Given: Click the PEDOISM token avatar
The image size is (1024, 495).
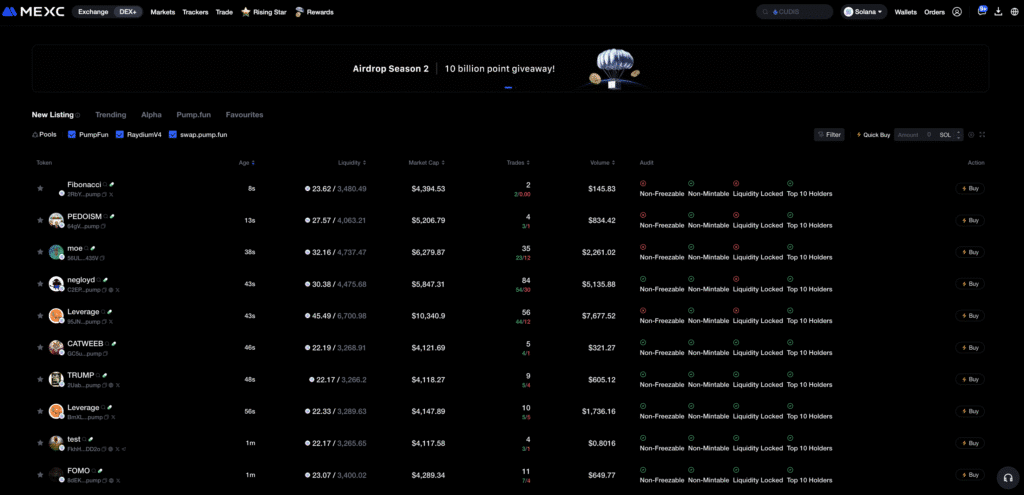Looking at the screenshot, I should [56, 220].
